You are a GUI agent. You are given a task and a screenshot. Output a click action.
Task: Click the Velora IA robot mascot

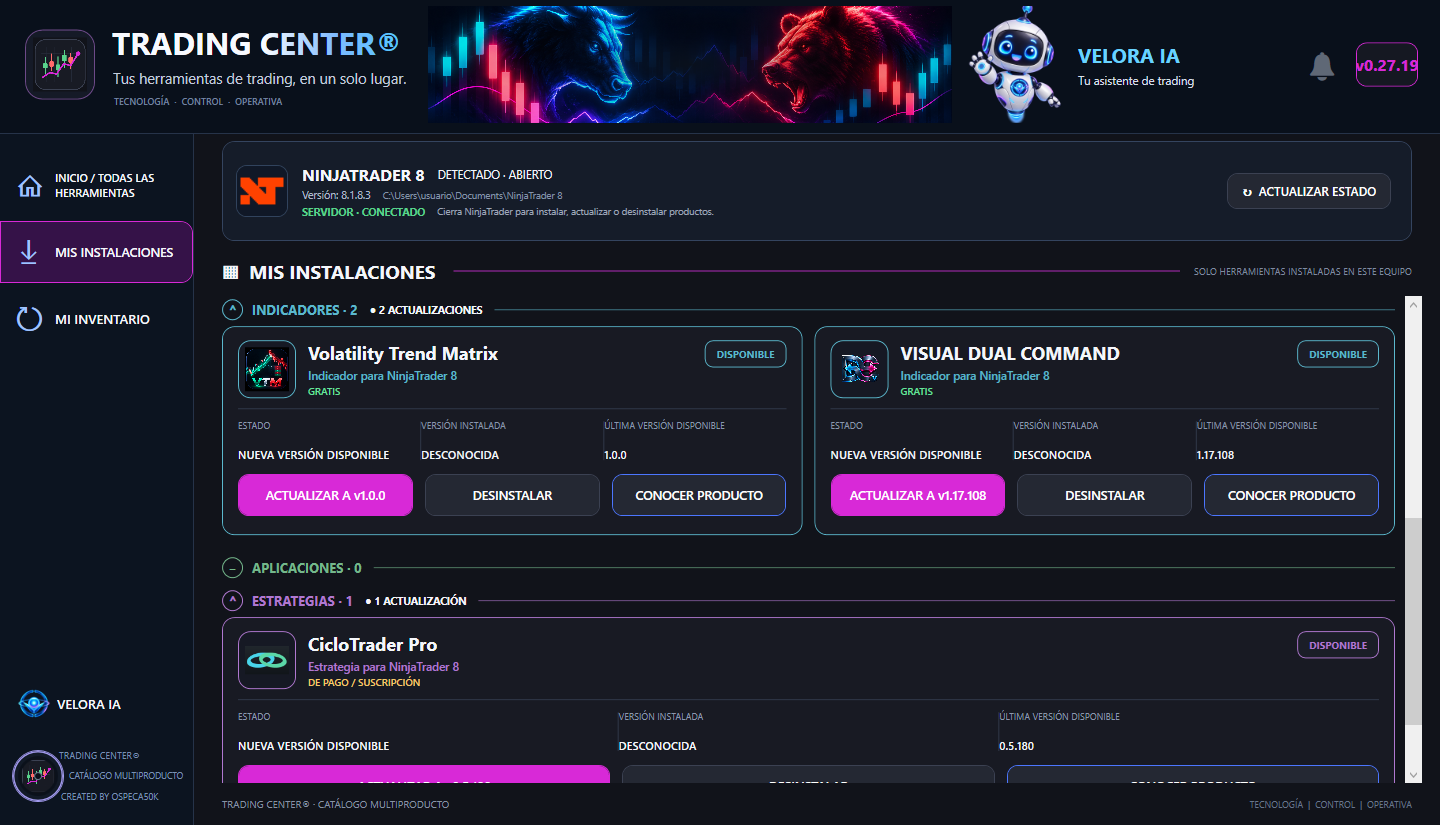pos(1014,65)
